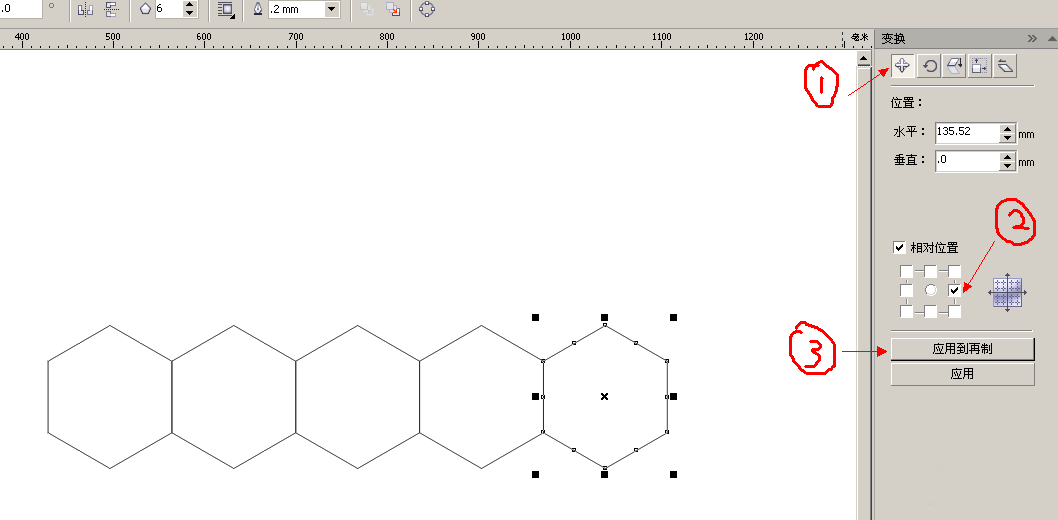
Task: Decrease polygon sides with down arrow
Action: coord(190,13)
